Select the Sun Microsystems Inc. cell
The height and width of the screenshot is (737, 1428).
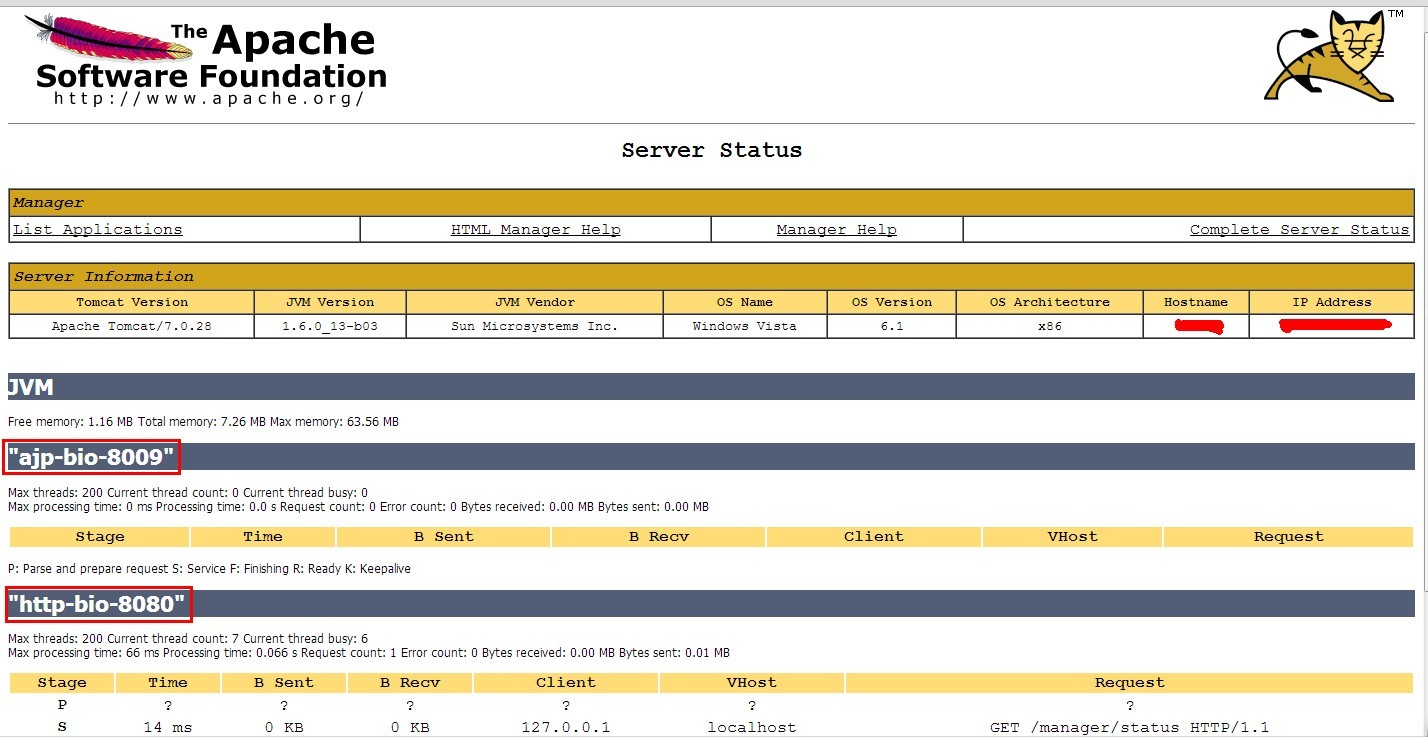535,326
